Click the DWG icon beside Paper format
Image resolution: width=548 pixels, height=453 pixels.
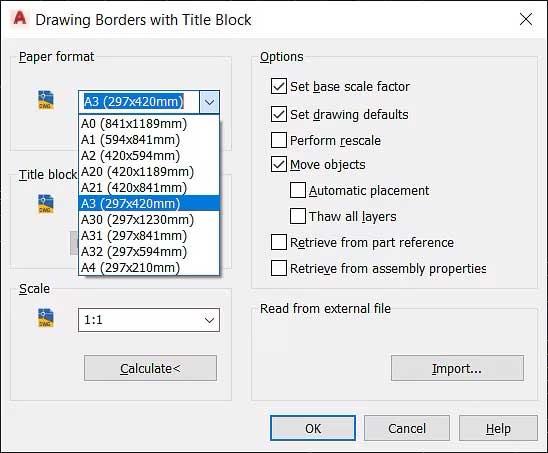(x=46, y=100)
